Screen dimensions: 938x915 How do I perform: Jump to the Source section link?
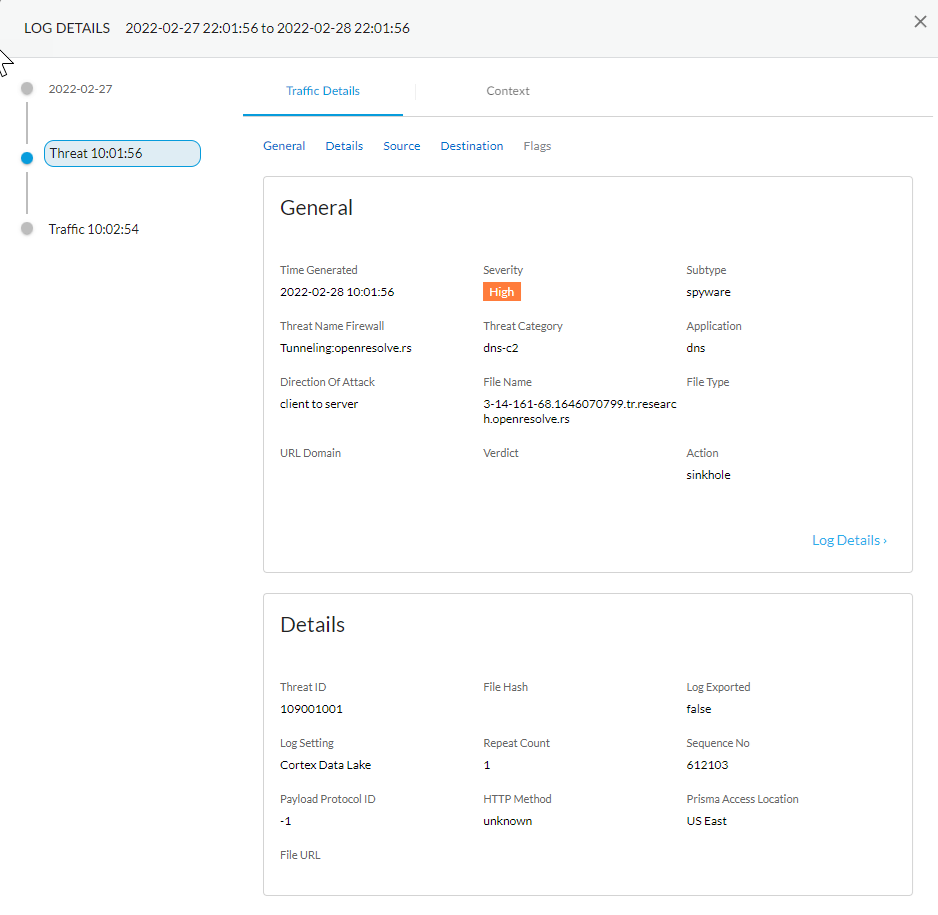click(401, 146)
